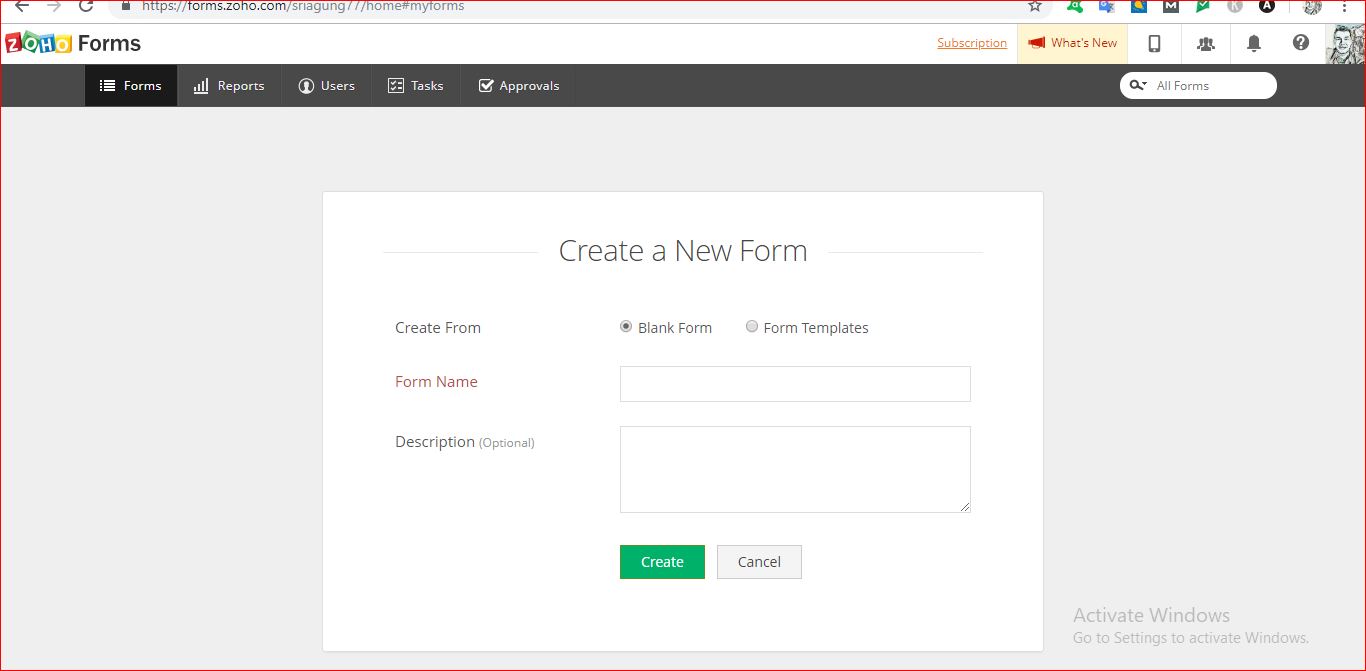This screenshot has width=1366, height=671.
Task: Switch to the Forms tab
Action: [x=131, y=86]
